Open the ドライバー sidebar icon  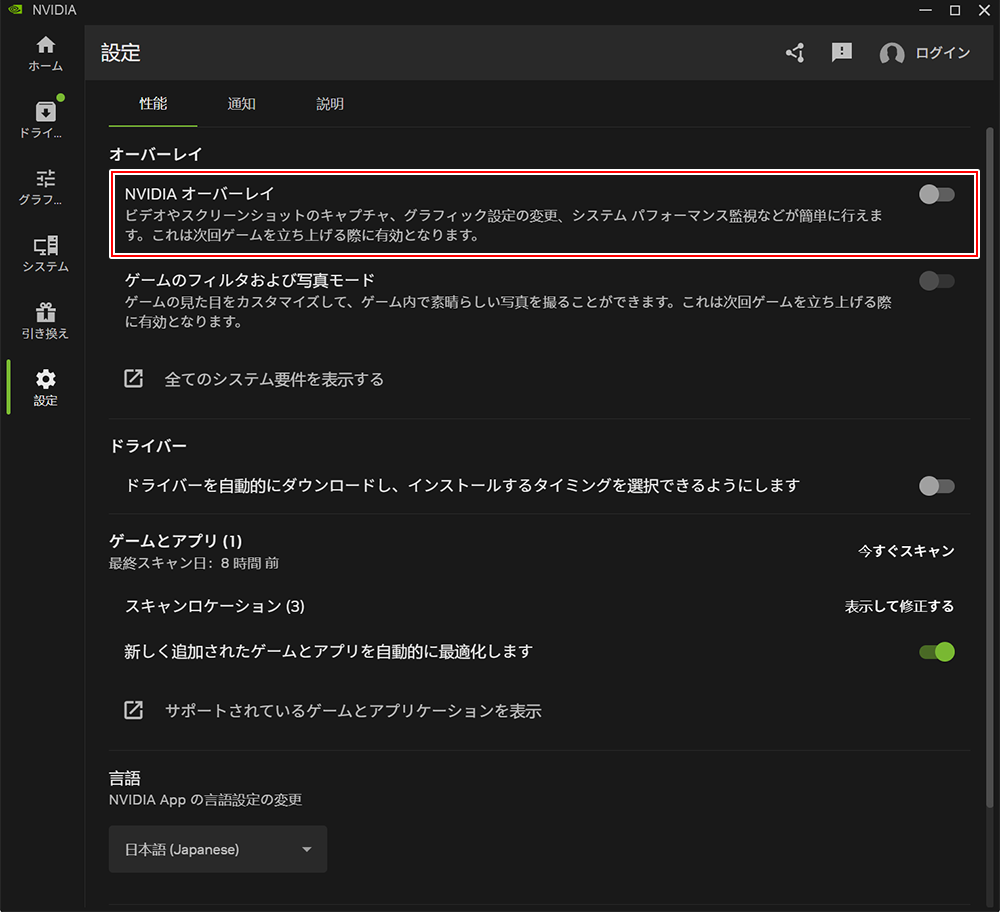(45, 112)
